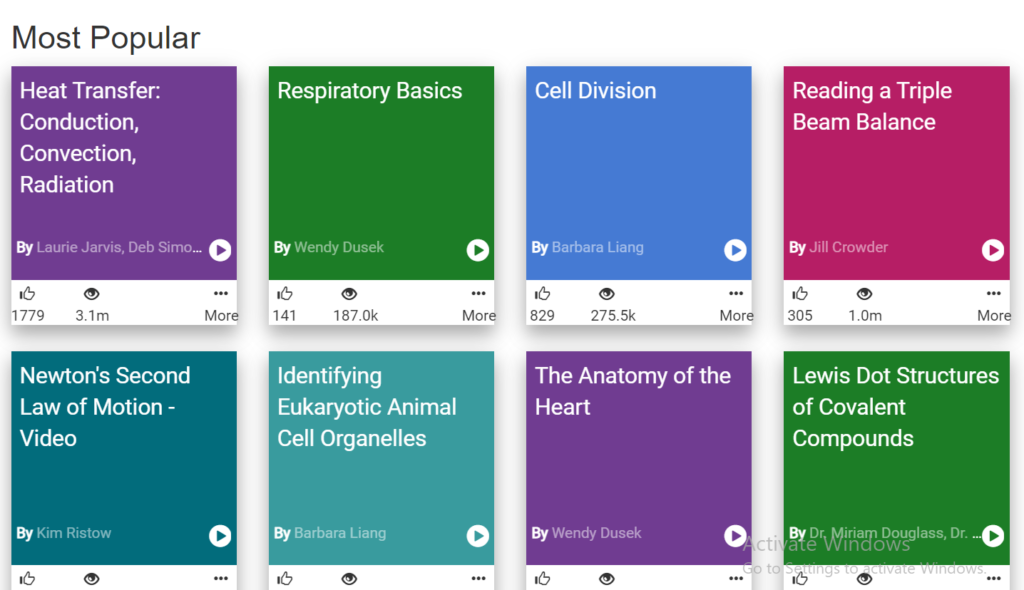The image size is (1024, 590).
Task: Open author Wendy Dusek on Respiratory Basics
Action: pos(338,248)
